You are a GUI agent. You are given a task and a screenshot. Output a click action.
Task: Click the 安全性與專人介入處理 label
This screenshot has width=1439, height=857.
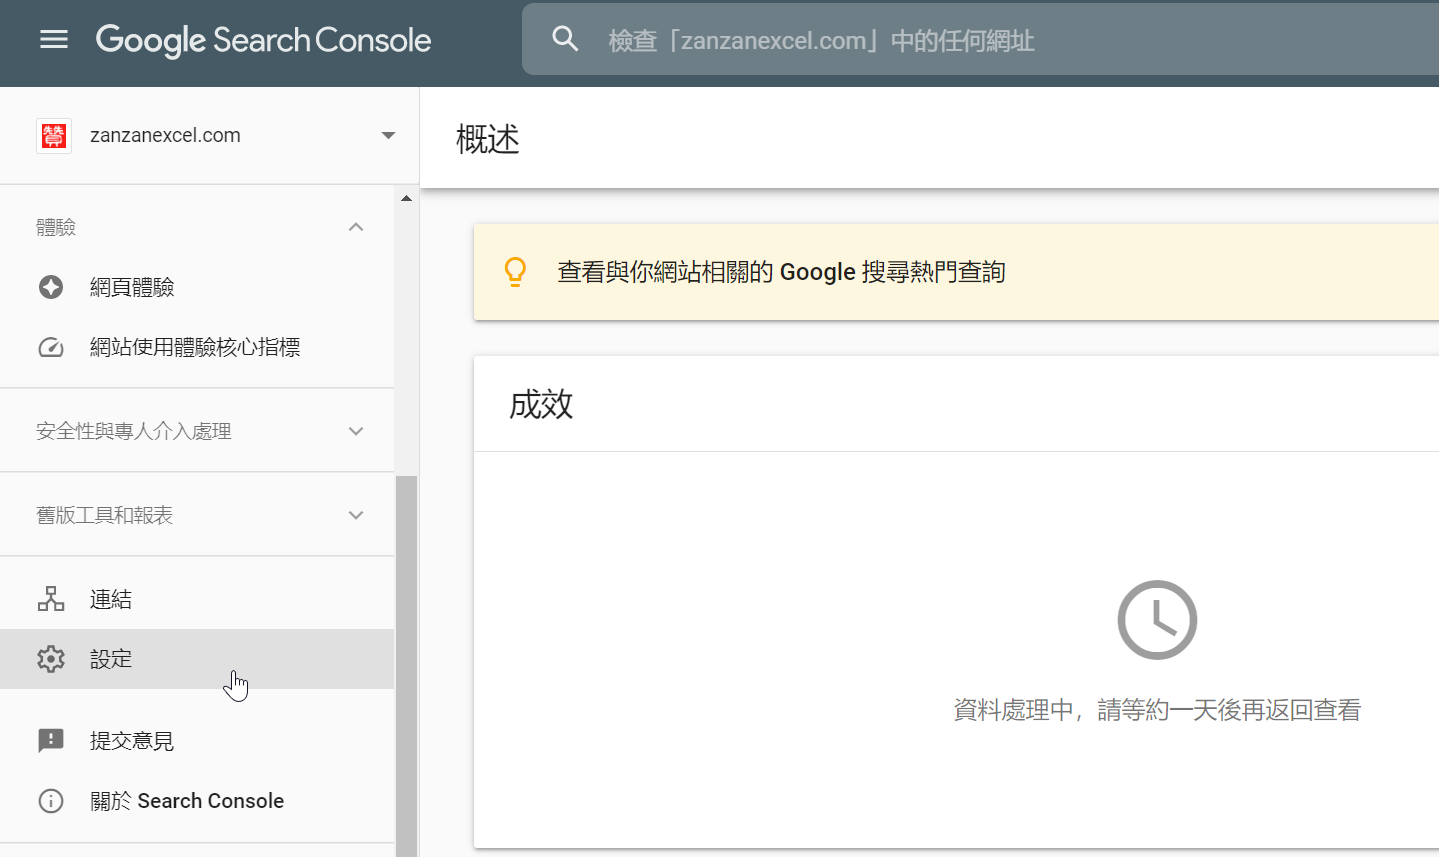point(134,431)
